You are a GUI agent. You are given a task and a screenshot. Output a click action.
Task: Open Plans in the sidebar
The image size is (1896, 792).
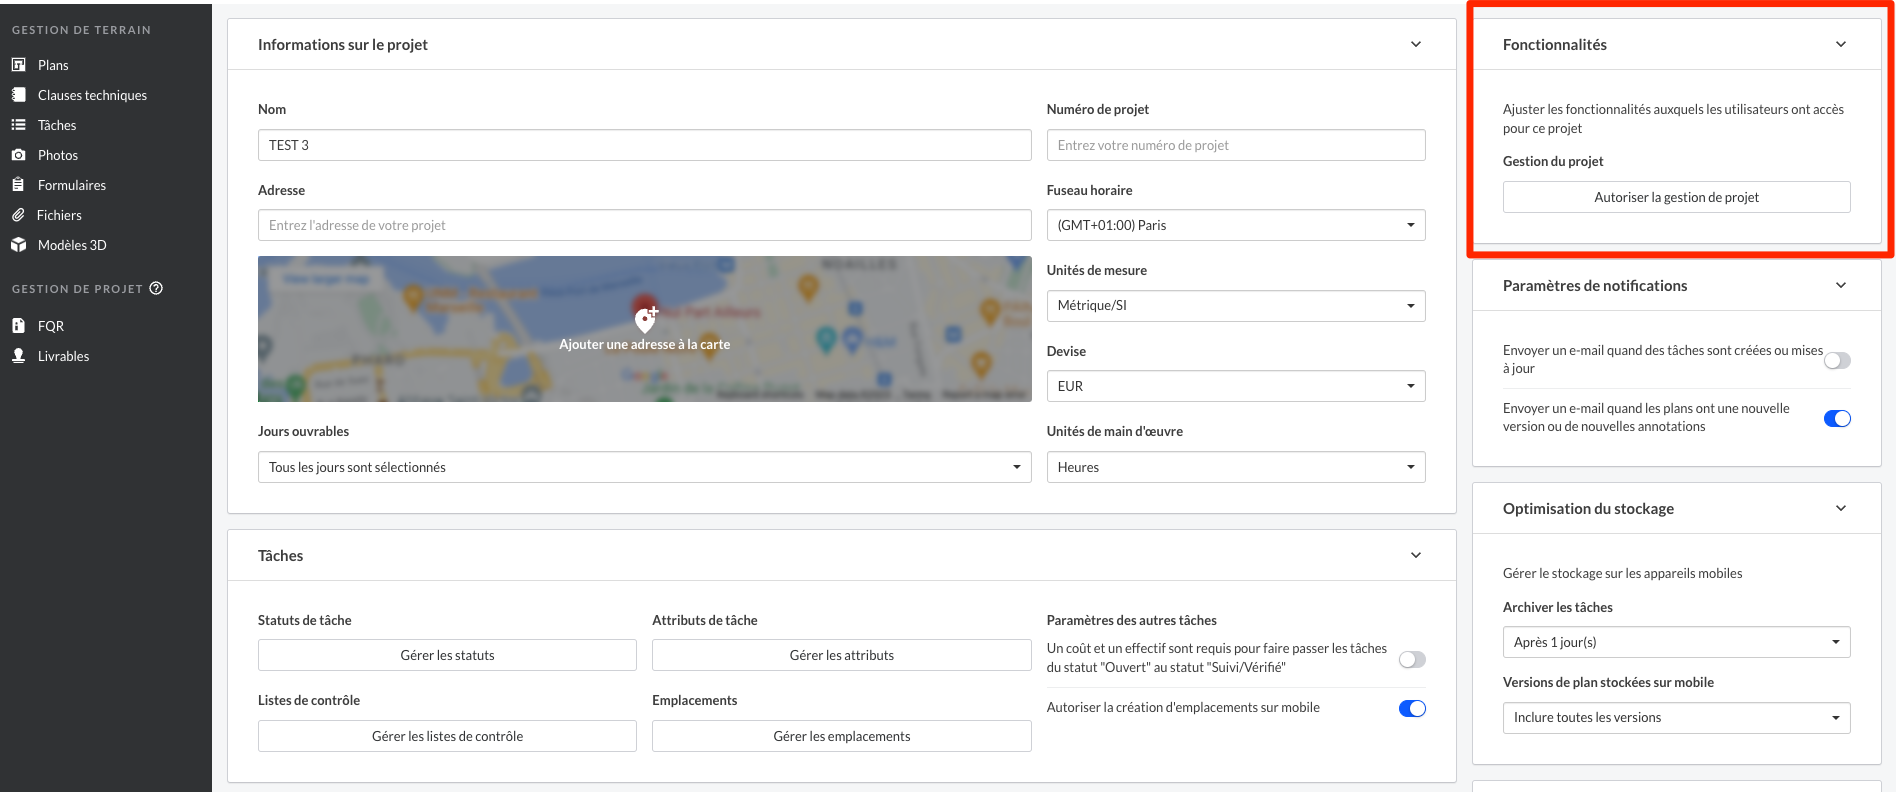coord(53,65)
